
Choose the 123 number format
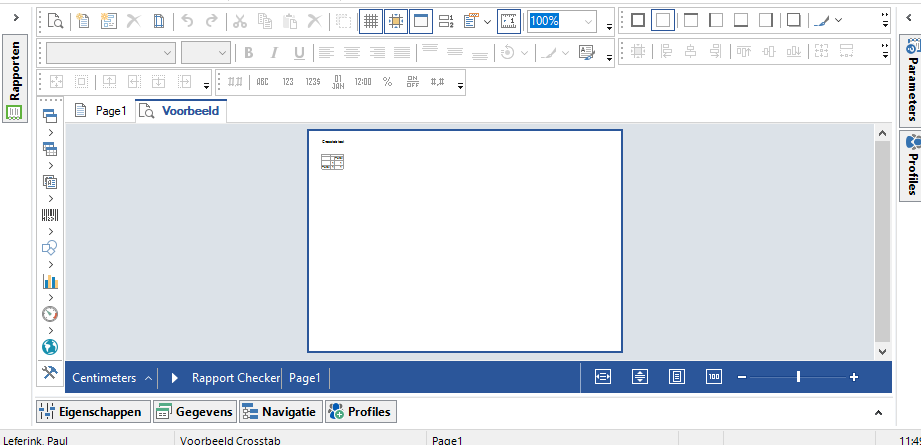(x=288, y=82)
